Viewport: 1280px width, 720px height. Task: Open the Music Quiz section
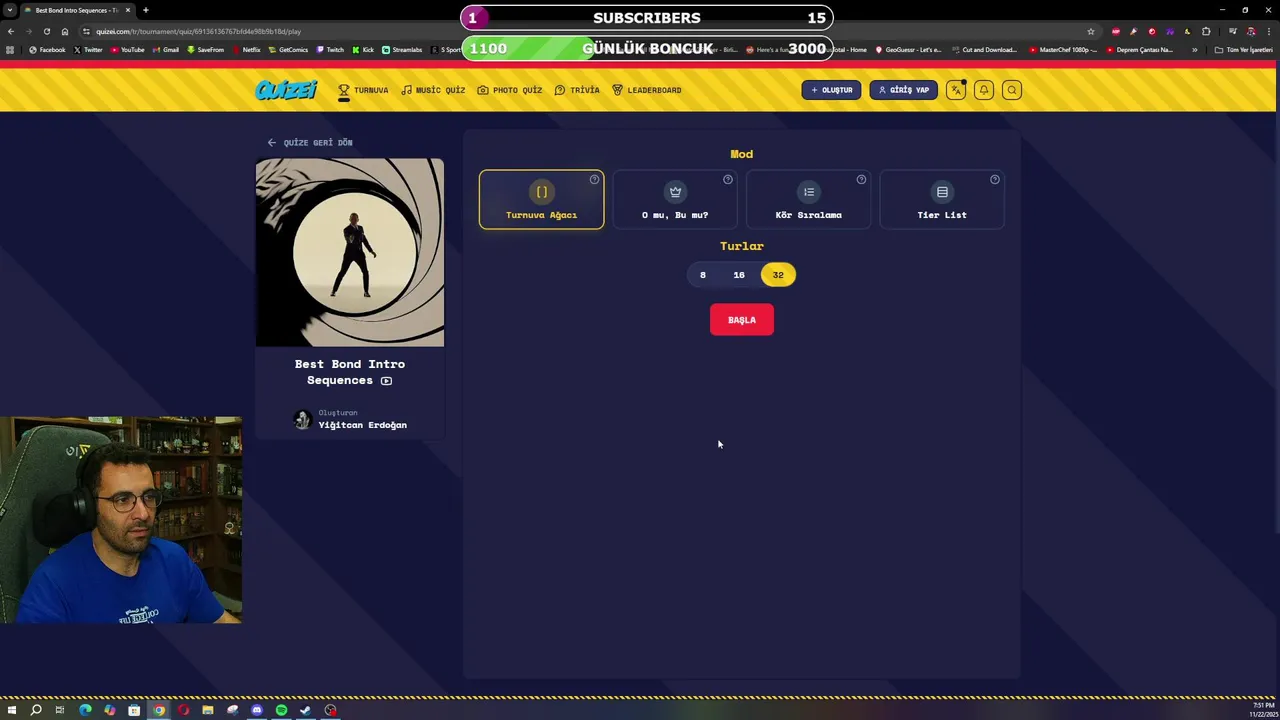(433, 90)
